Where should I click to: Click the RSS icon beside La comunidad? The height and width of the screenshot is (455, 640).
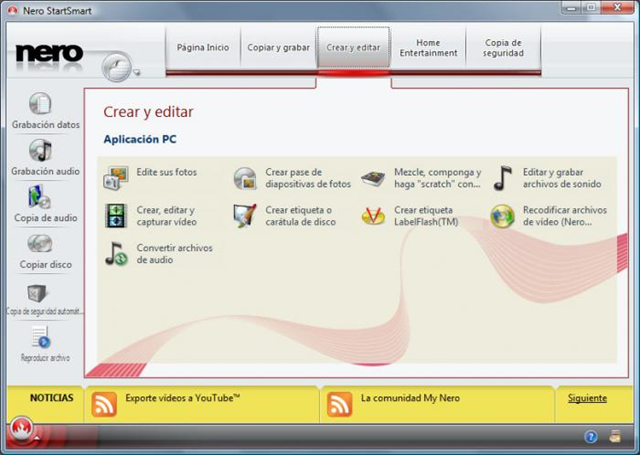click(340, 404)
